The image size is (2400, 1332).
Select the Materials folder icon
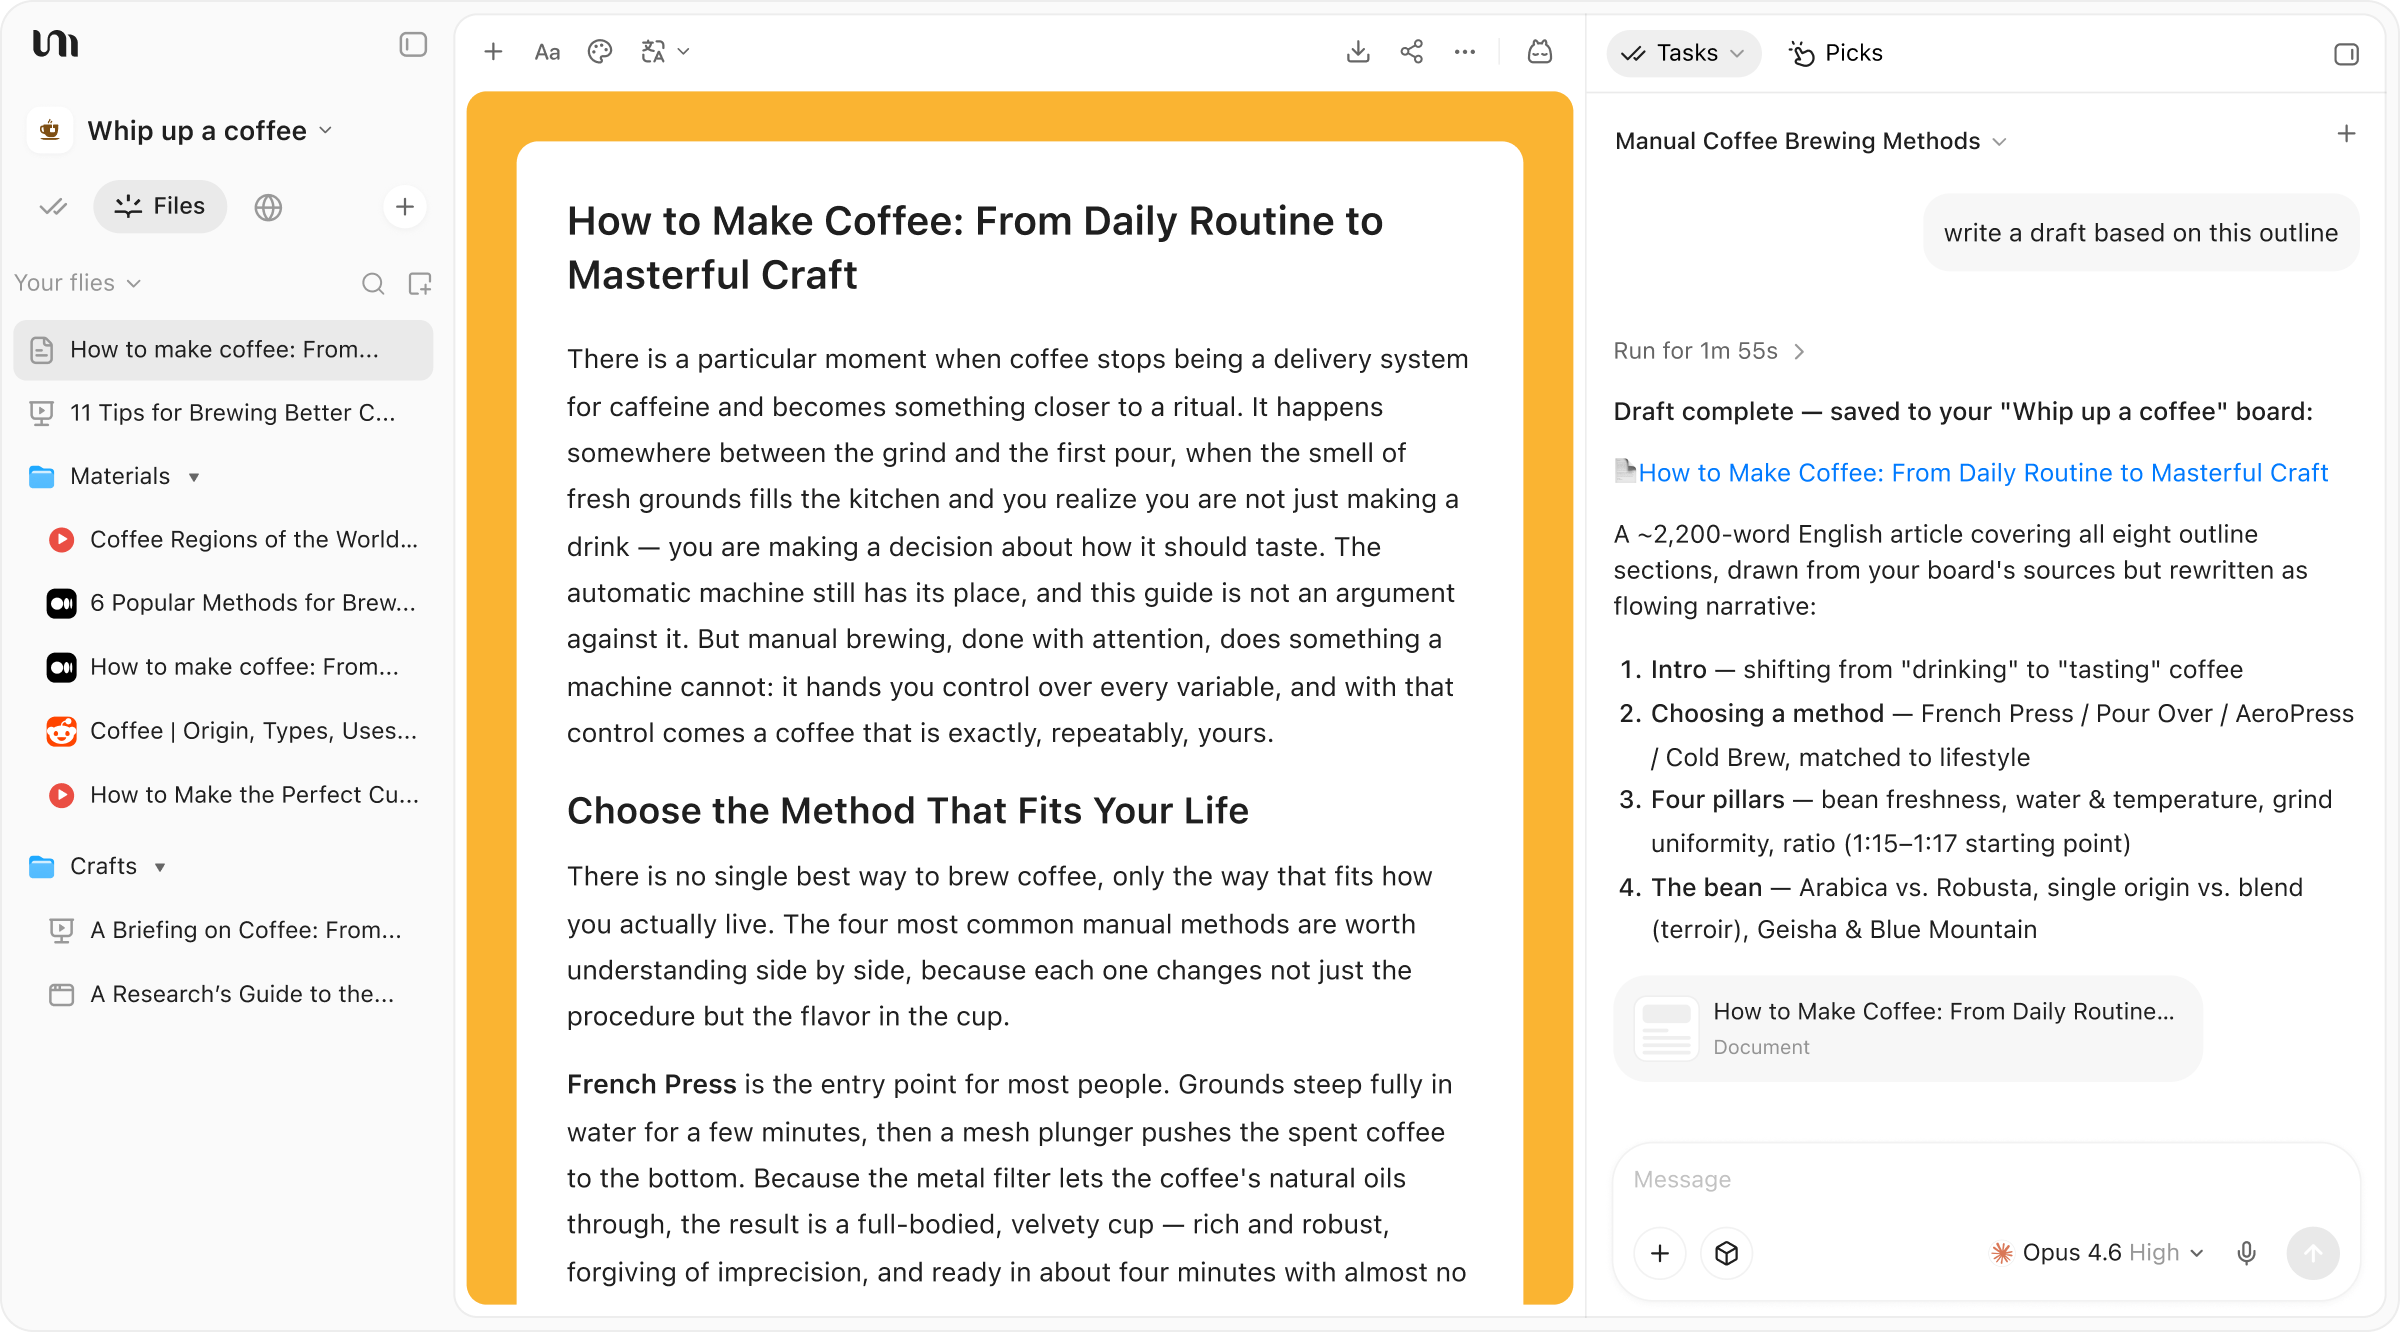[x=42, y=477]
